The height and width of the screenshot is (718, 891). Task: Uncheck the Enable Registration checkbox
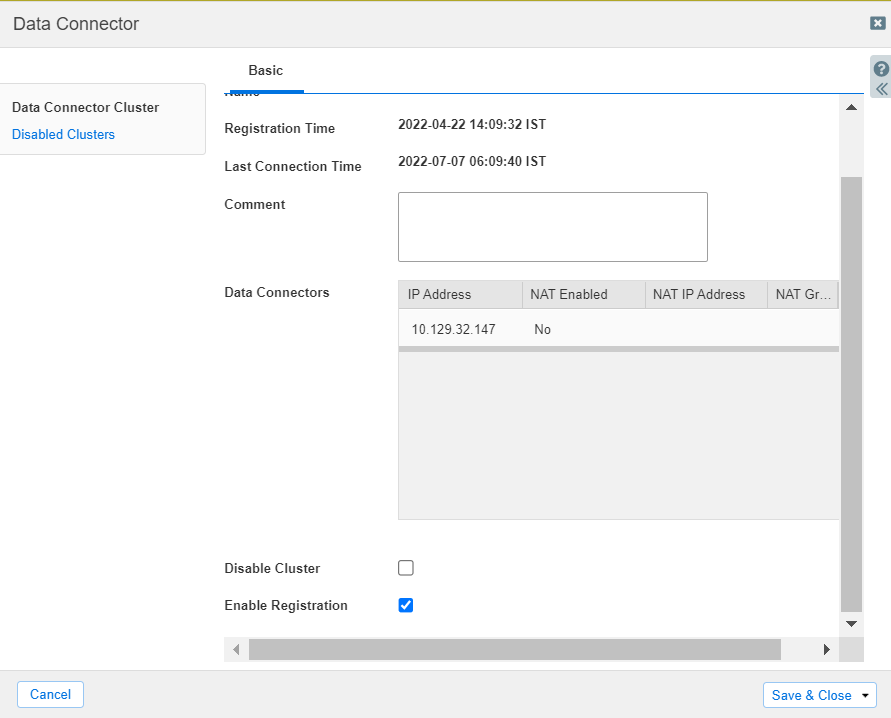[405, 604]
